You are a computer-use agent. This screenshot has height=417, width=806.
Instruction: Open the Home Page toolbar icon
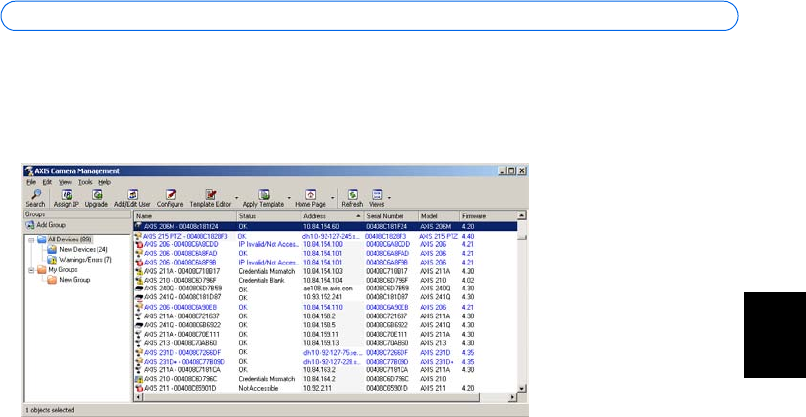coord(310,196)
